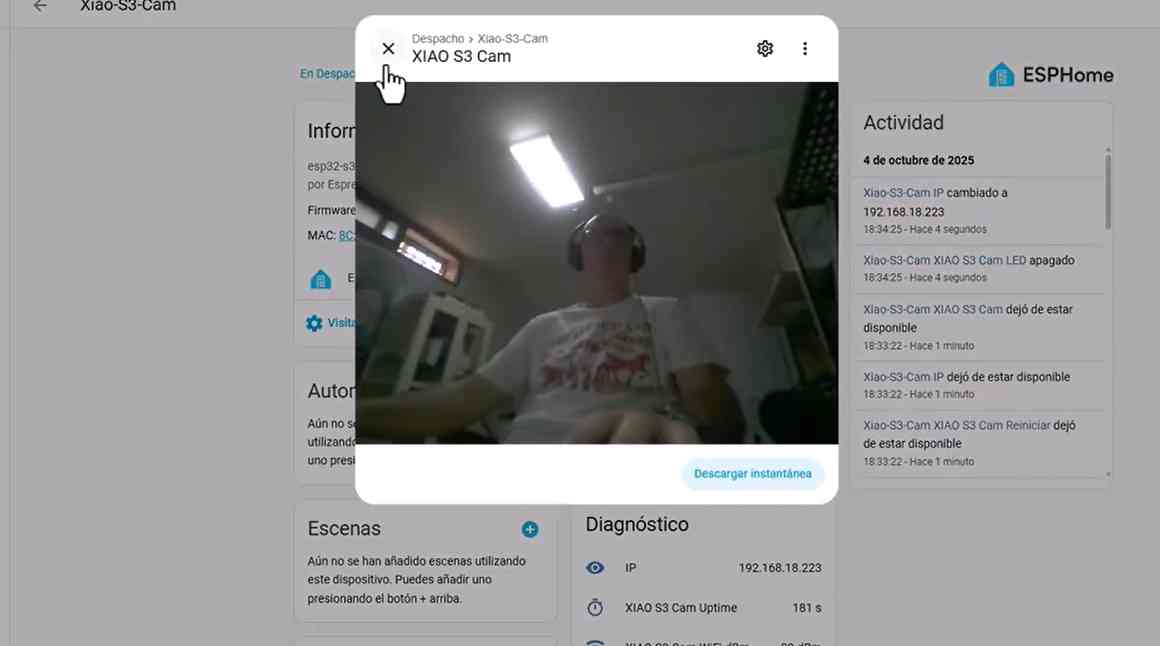The width and height of the screenshot is (1160, 646).
Task: Click the MAC address link
Action: click(346, 236)
